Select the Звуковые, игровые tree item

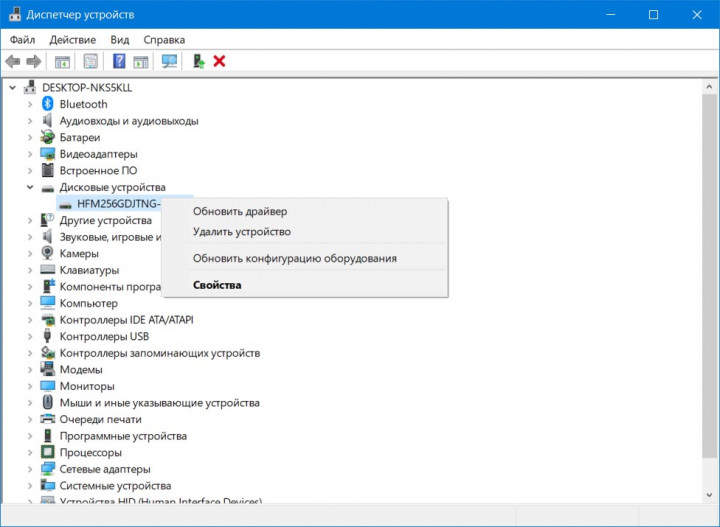(x=110, y=237)
